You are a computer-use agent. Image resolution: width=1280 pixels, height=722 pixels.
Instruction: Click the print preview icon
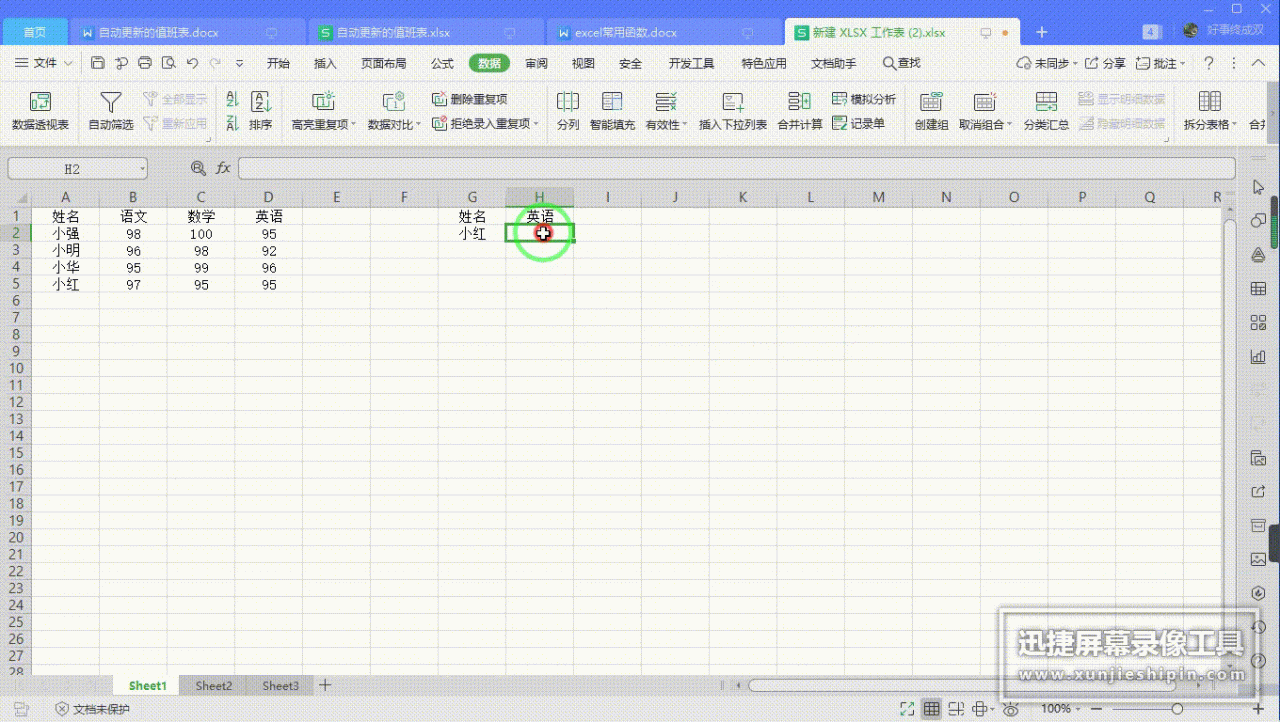click(168, 63)
